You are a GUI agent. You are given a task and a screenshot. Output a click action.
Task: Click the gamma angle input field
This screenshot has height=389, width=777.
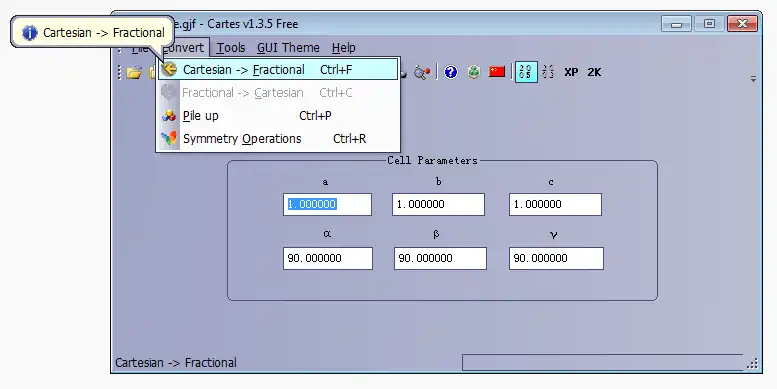pyautogui.click(x=556, y=258)
